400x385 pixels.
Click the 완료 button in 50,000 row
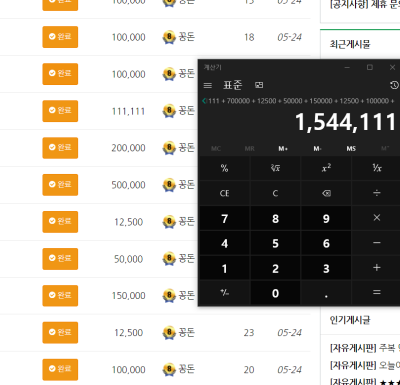pos(60,259)
